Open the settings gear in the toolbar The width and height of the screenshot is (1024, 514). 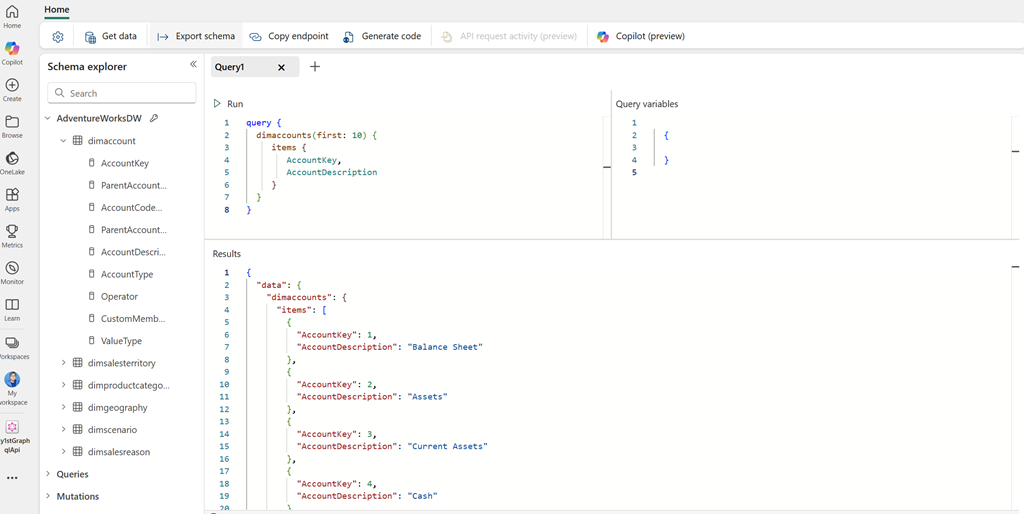click(x=57, y=37)
